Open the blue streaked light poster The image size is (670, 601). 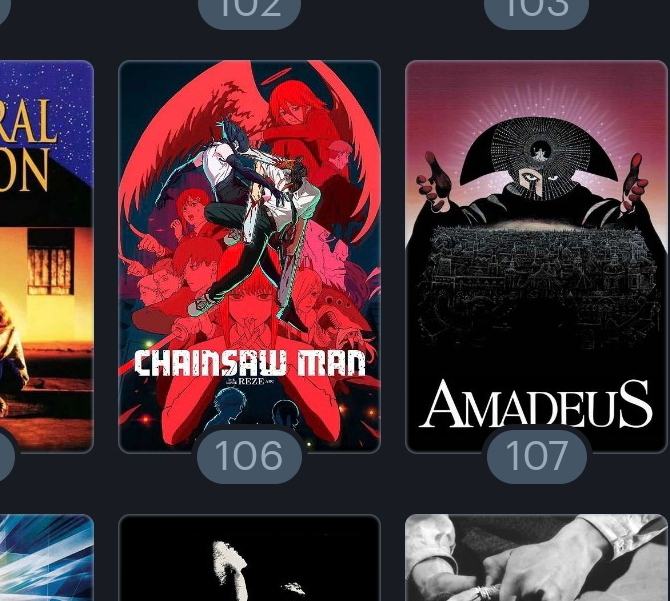coord(46,558)
